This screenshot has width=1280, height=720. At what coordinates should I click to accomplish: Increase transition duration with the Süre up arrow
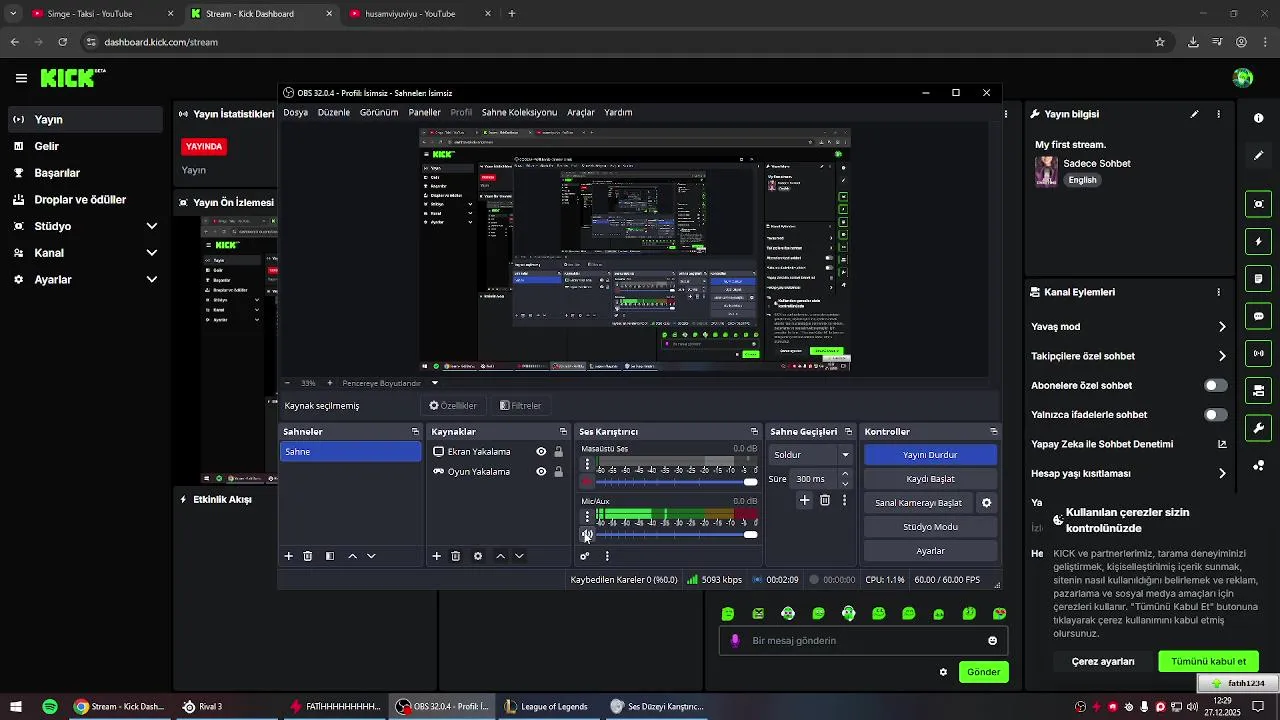coord(845,474)
